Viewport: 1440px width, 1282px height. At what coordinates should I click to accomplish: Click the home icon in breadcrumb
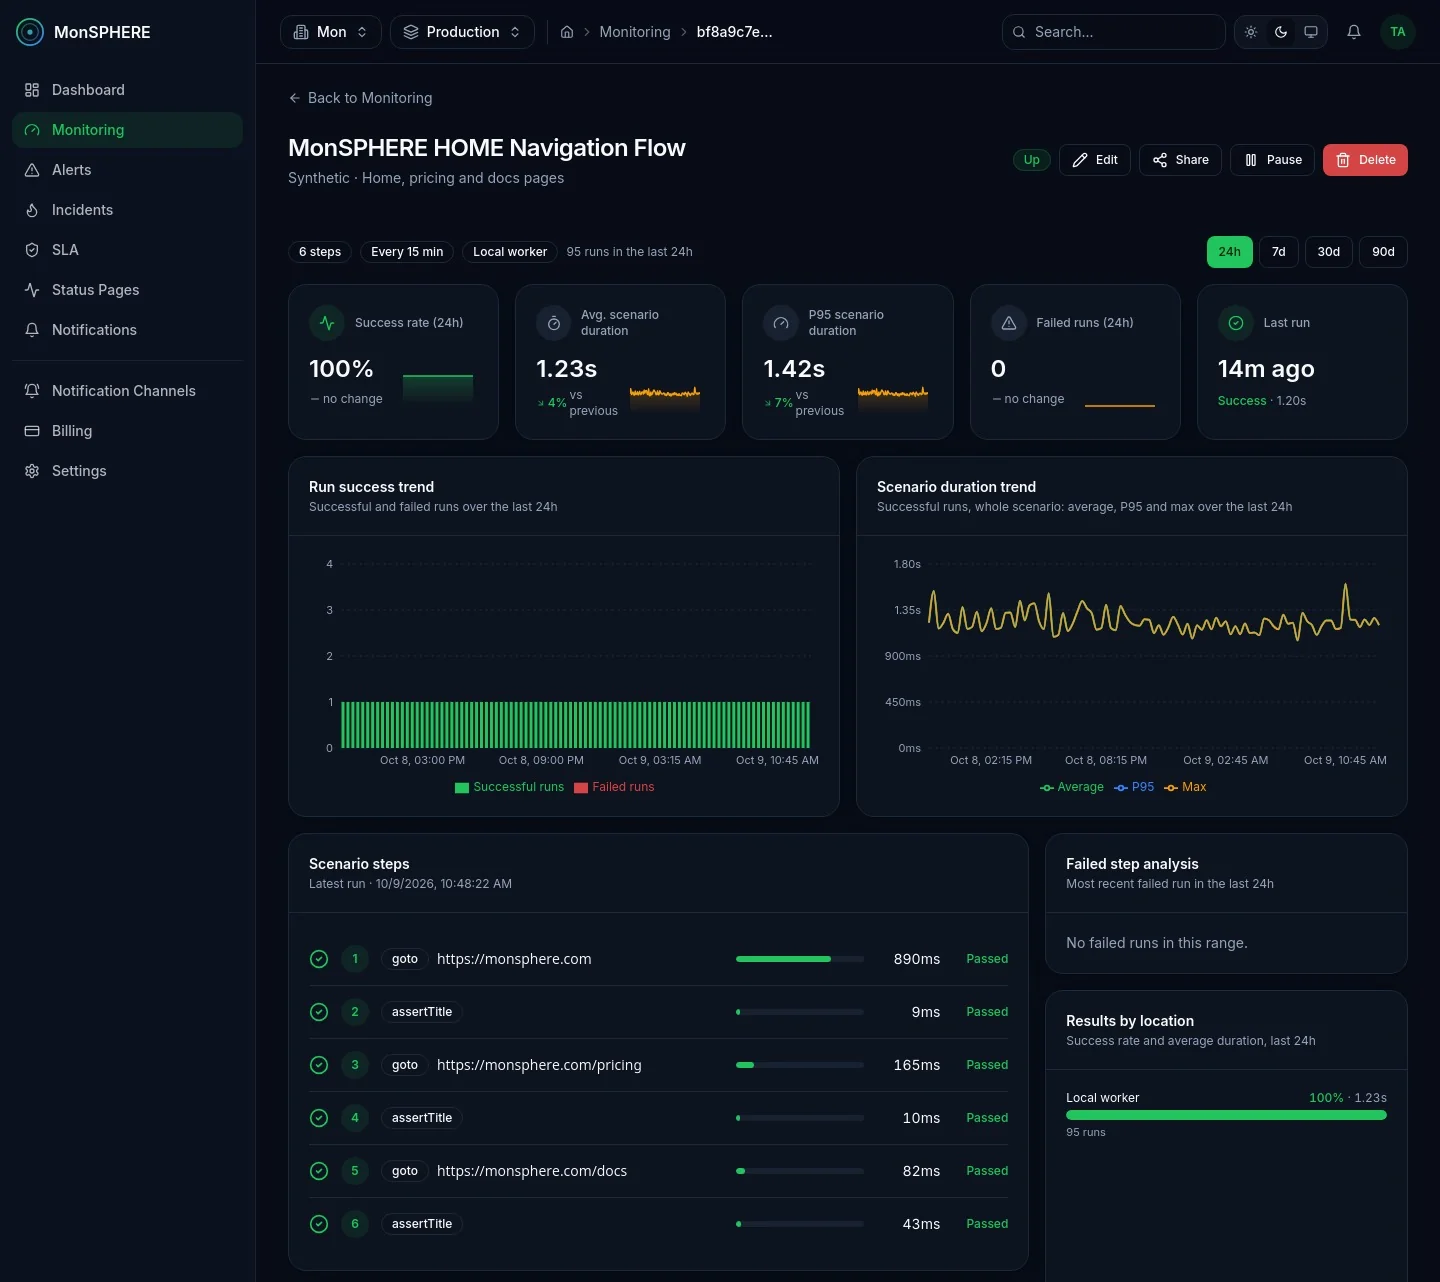567,32
